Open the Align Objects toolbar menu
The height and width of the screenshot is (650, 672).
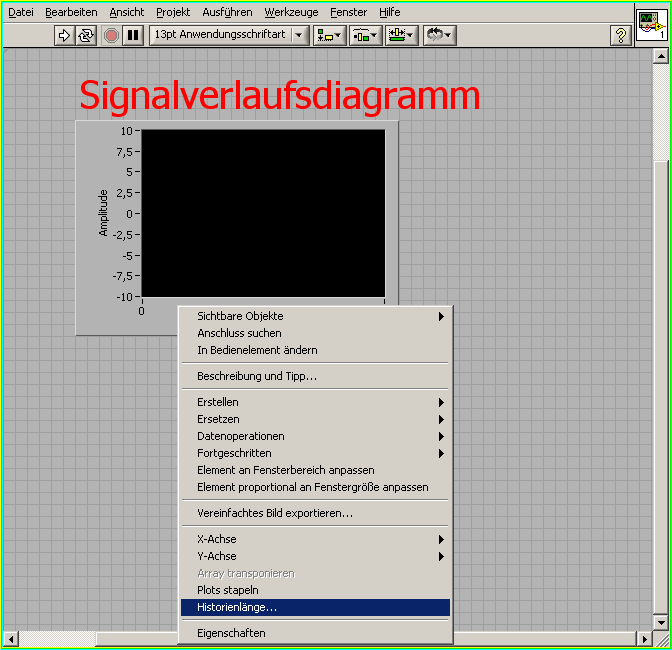click(x=330, y=35)
